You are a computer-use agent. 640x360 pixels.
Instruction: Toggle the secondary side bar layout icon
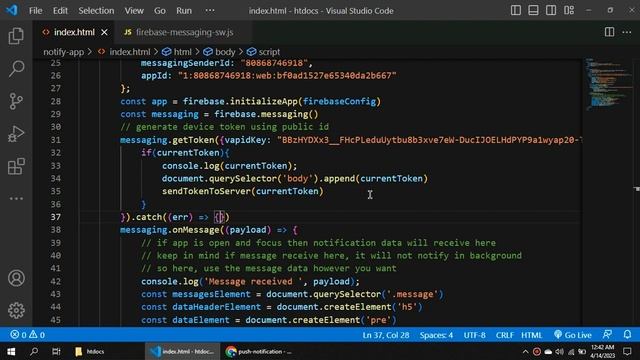click(551, 10)
